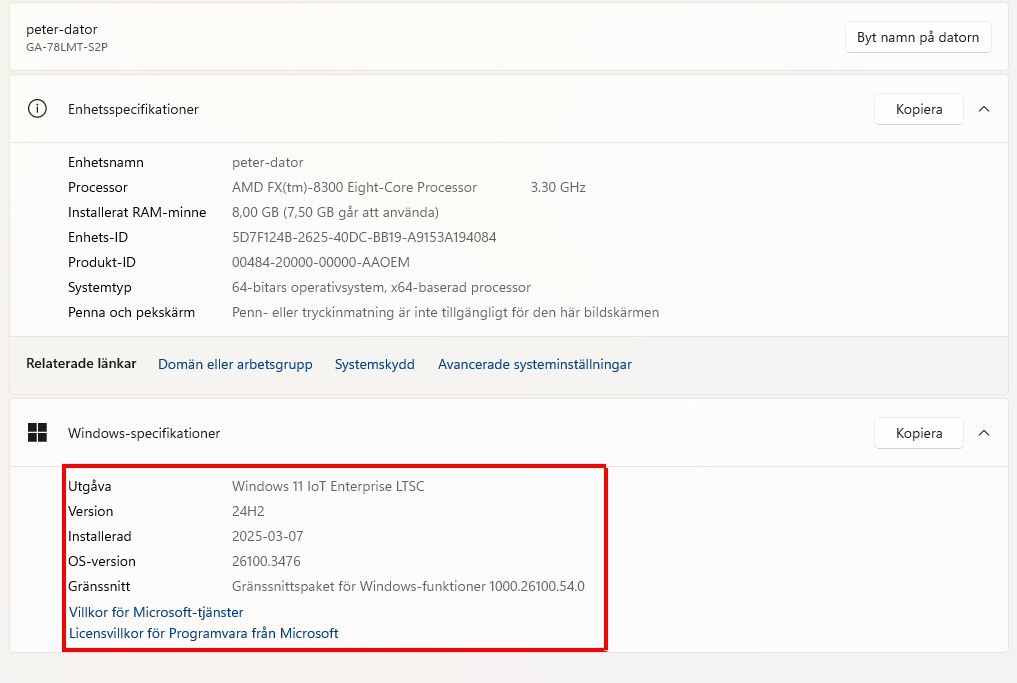Select the Windows-specifikationer heading text
This screenshot has width=1017, height=683.
(x=144, y=433)
